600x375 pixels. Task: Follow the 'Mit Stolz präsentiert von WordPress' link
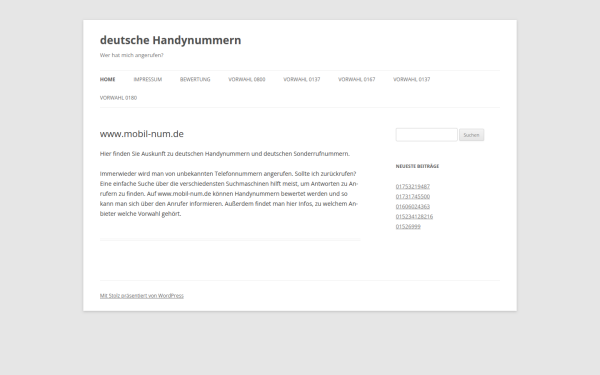coord(142,295)
